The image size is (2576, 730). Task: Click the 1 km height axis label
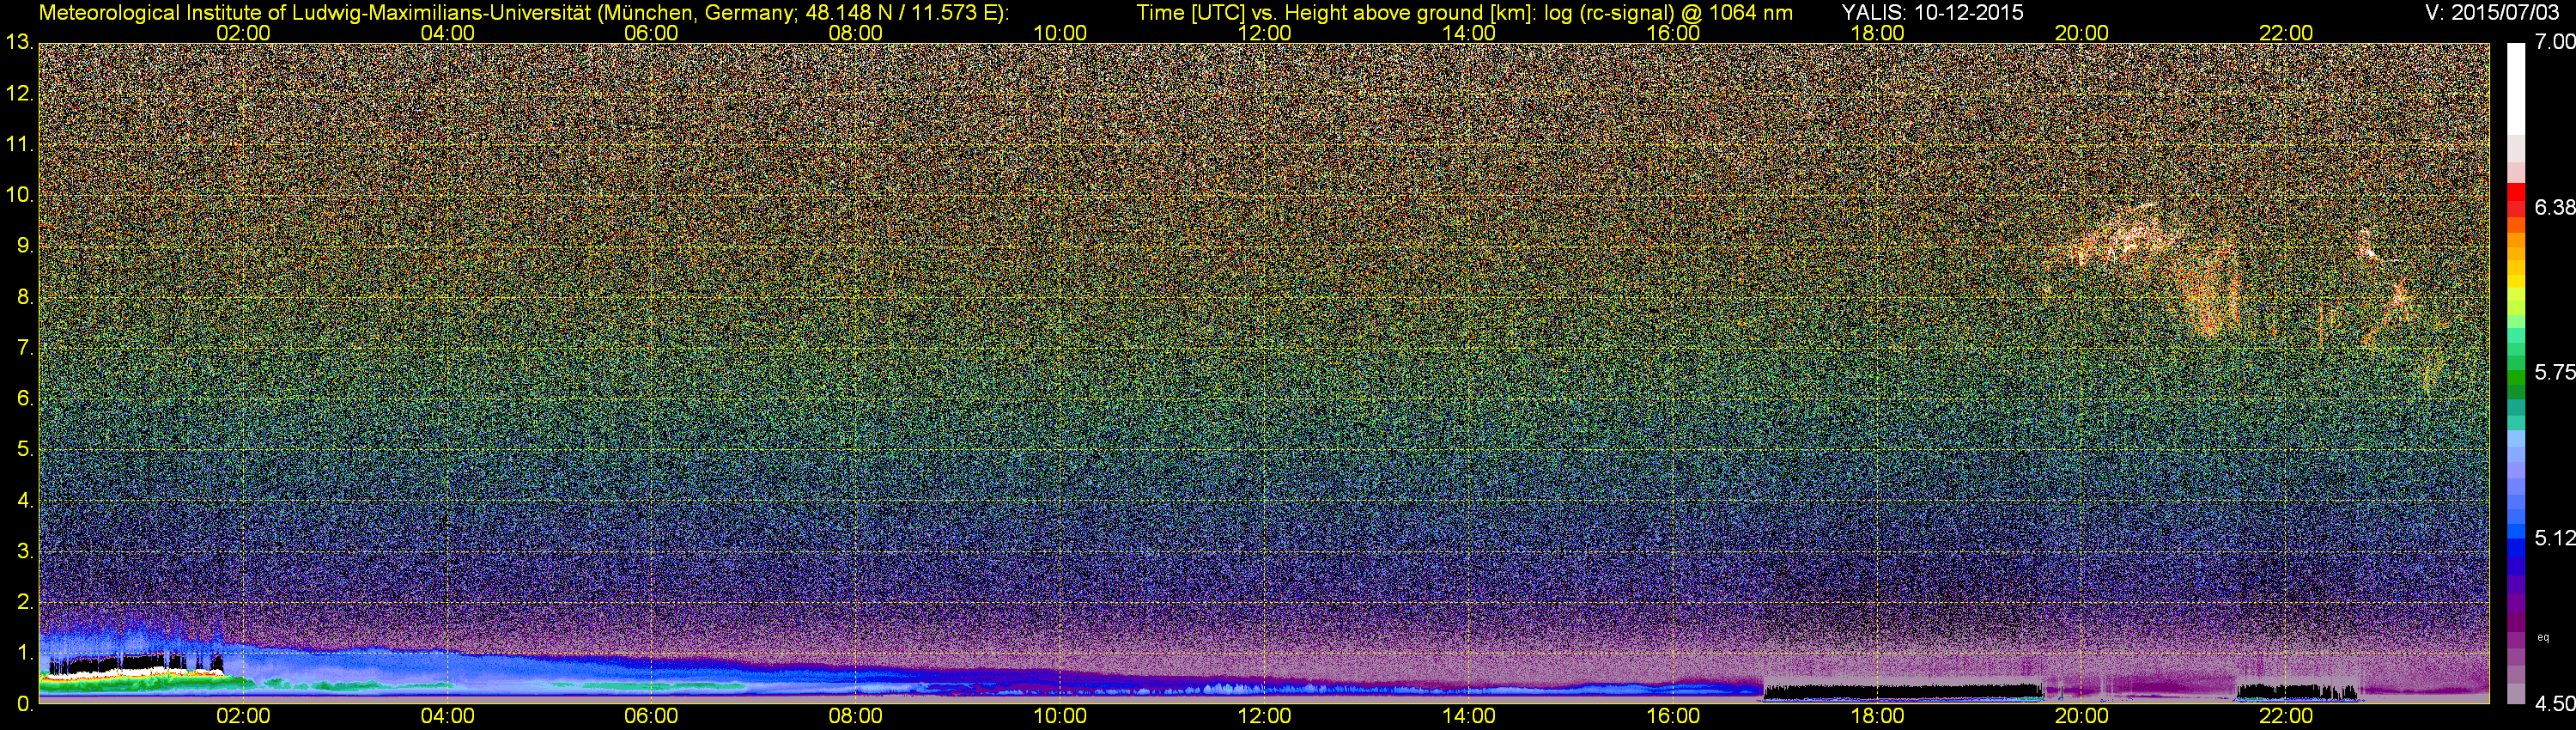pos(25,653)
